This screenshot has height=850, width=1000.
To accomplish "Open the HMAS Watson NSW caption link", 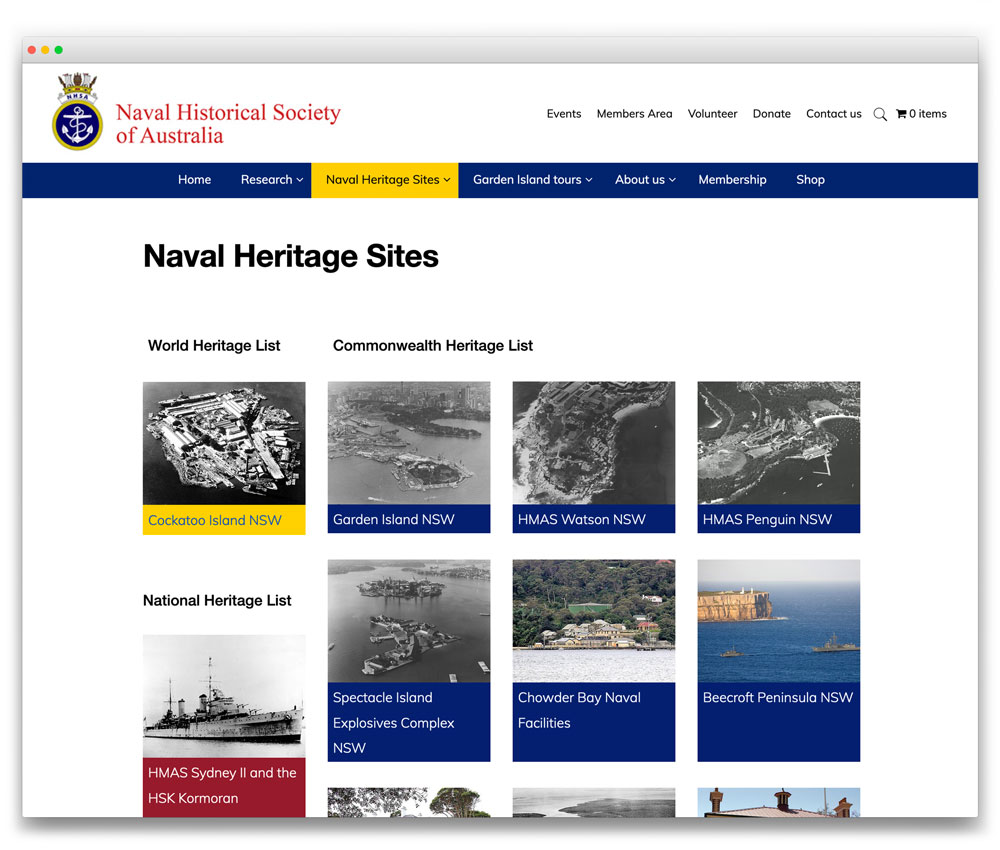I will click(x=582, y=520).
